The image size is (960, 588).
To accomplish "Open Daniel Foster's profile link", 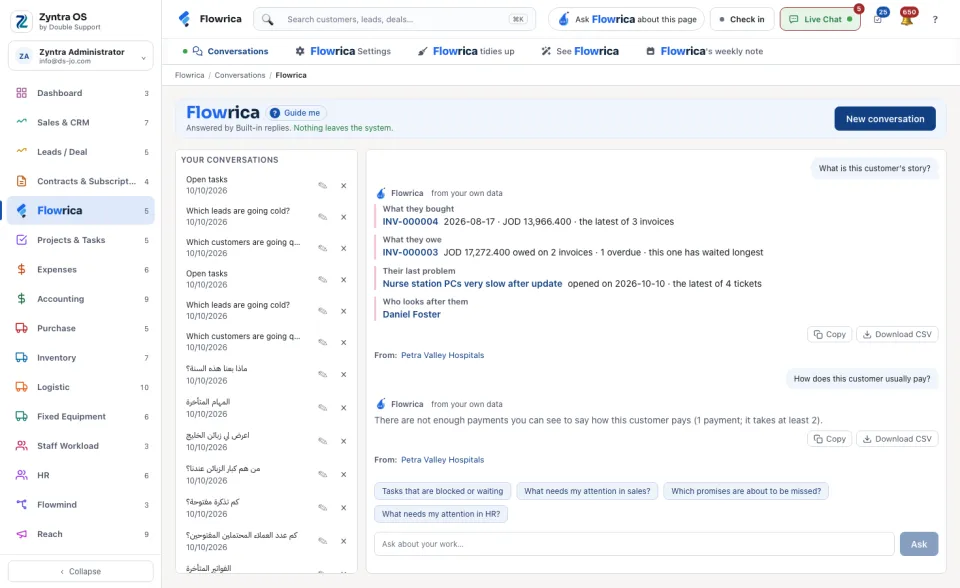I will click(x=411, y=314).
